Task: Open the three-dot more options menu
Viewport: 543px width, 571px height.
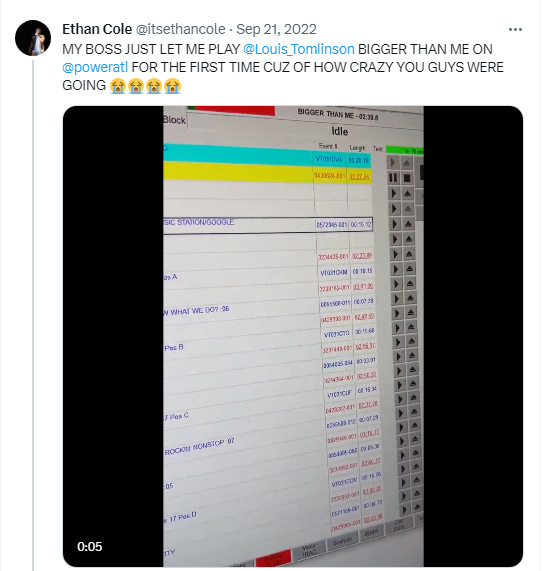Action: 515,29
